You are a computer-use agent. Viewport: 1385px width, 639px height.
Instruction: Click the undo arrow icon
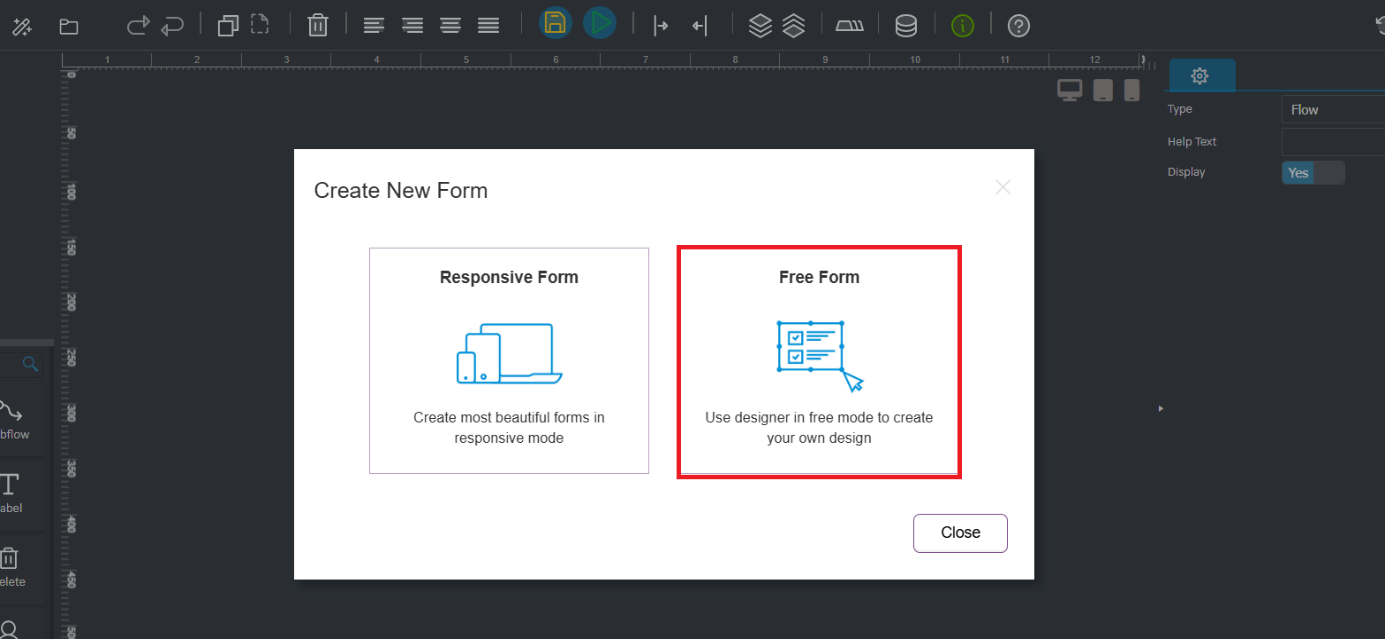pos(173,25)
